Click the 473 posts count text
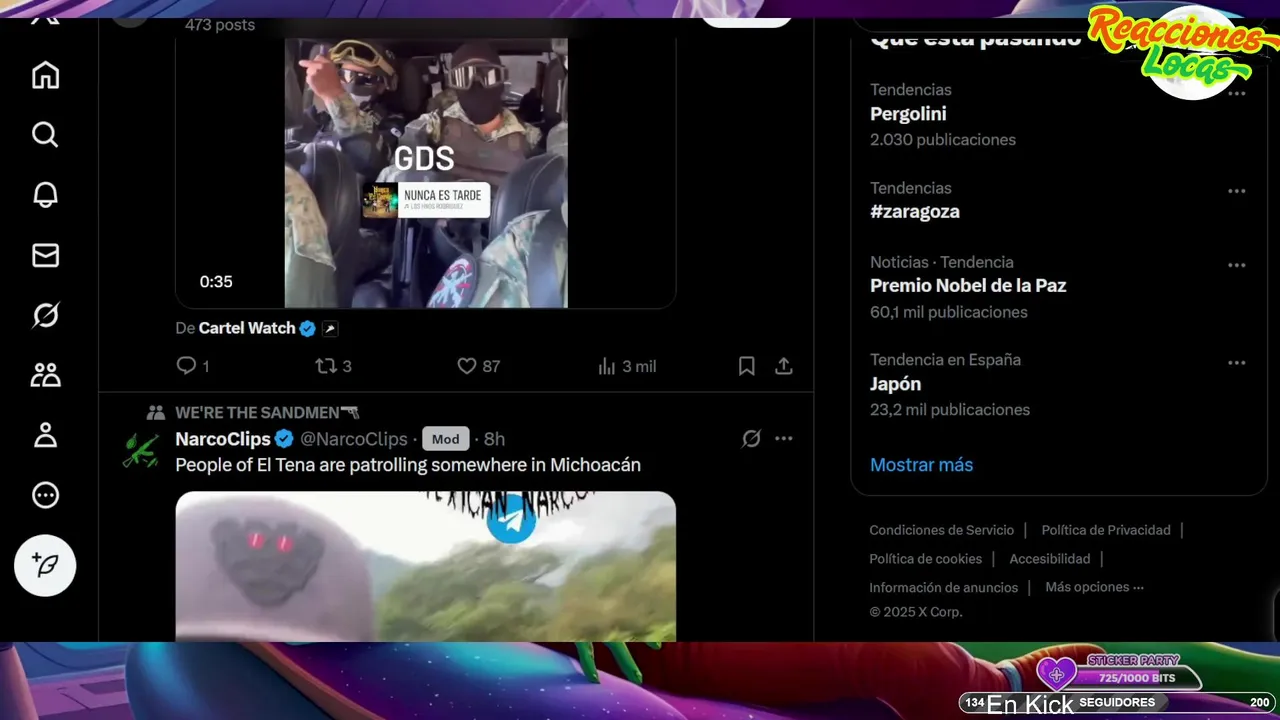Screen dimensions: 1280x720 pos(220,25)
